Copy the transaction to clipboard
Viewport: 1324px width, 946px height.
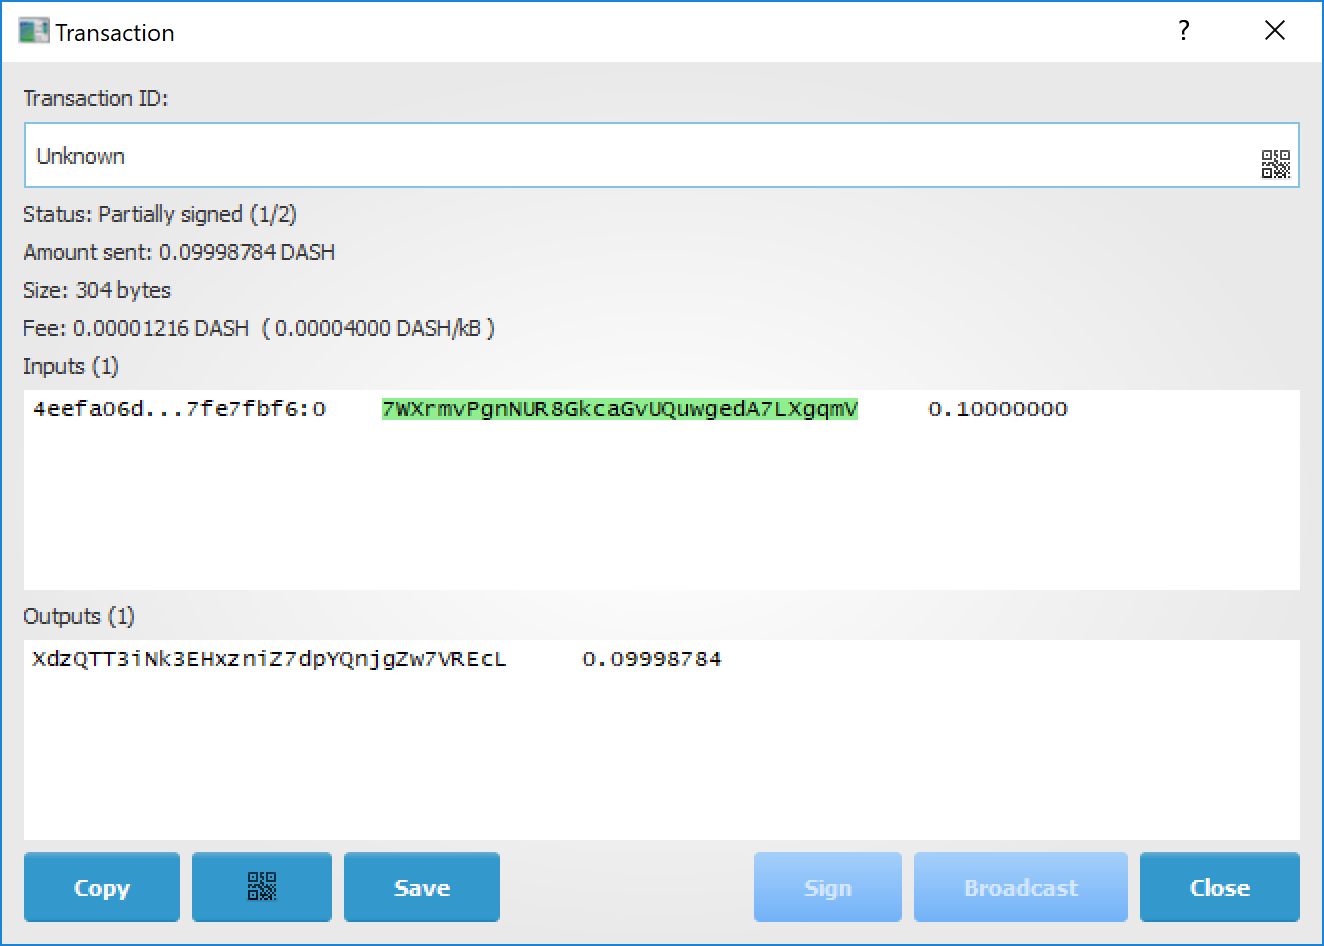(102, 887)
